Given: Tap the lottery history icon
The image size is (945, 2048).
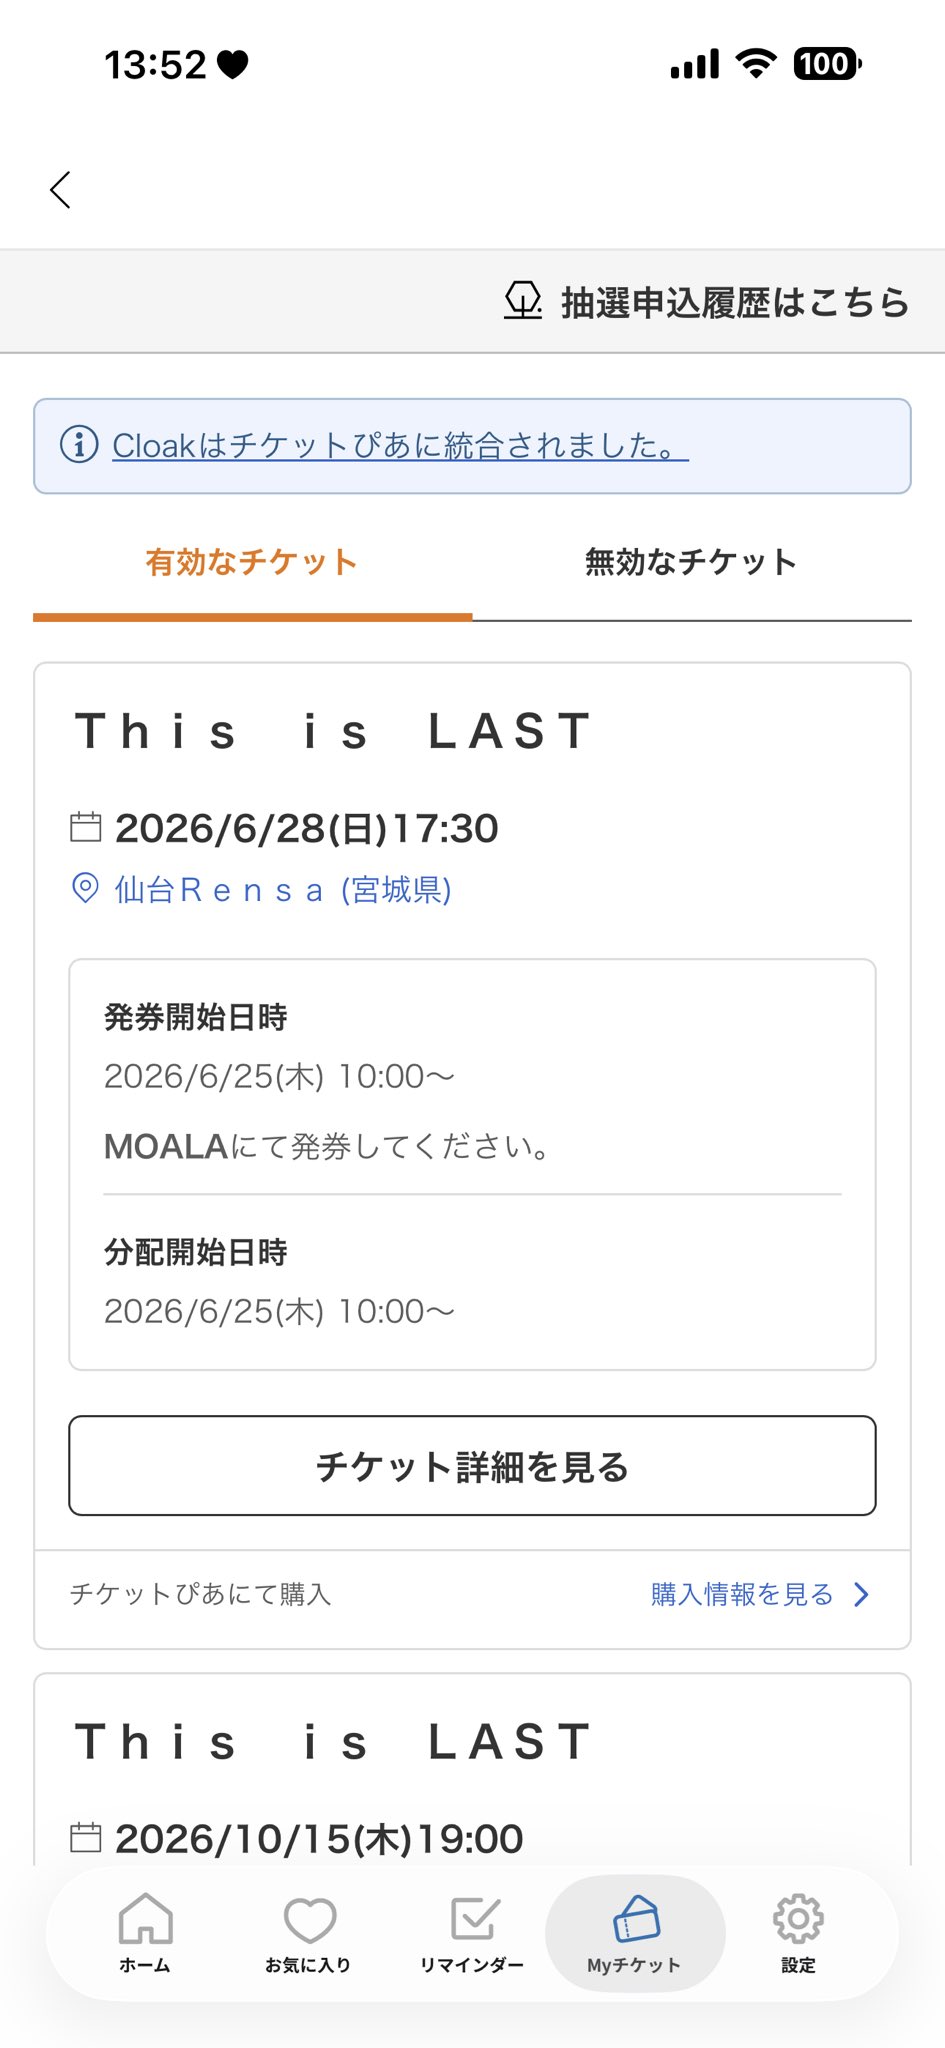Looking at the screenshot, I should [523, 300].
